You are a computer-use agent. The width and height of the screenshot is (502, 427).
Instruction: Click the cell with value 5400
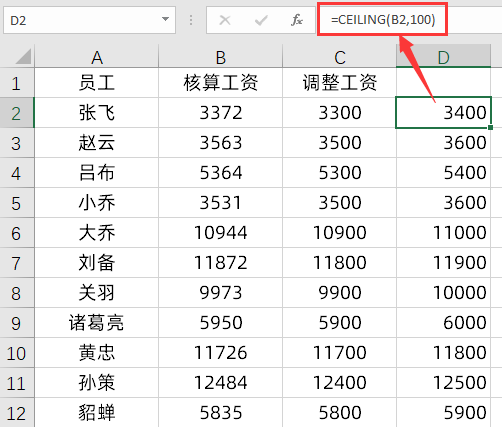click(443, 173)
